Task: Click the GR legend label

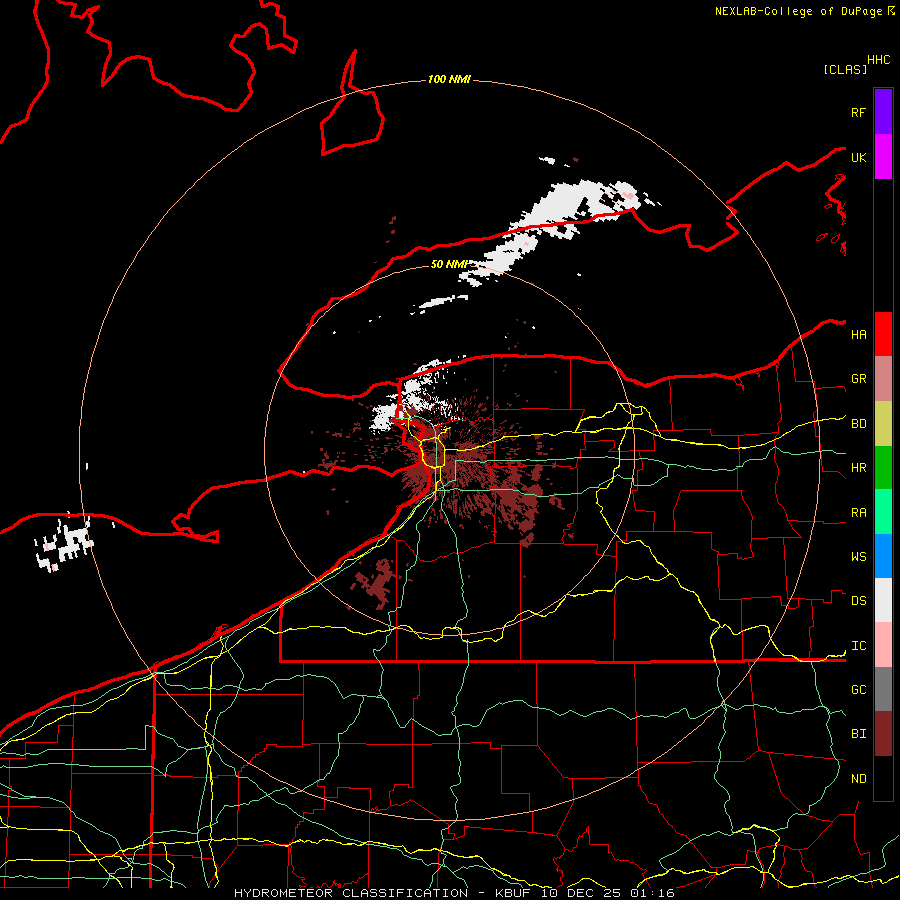Action: click(x=858, y=379)
